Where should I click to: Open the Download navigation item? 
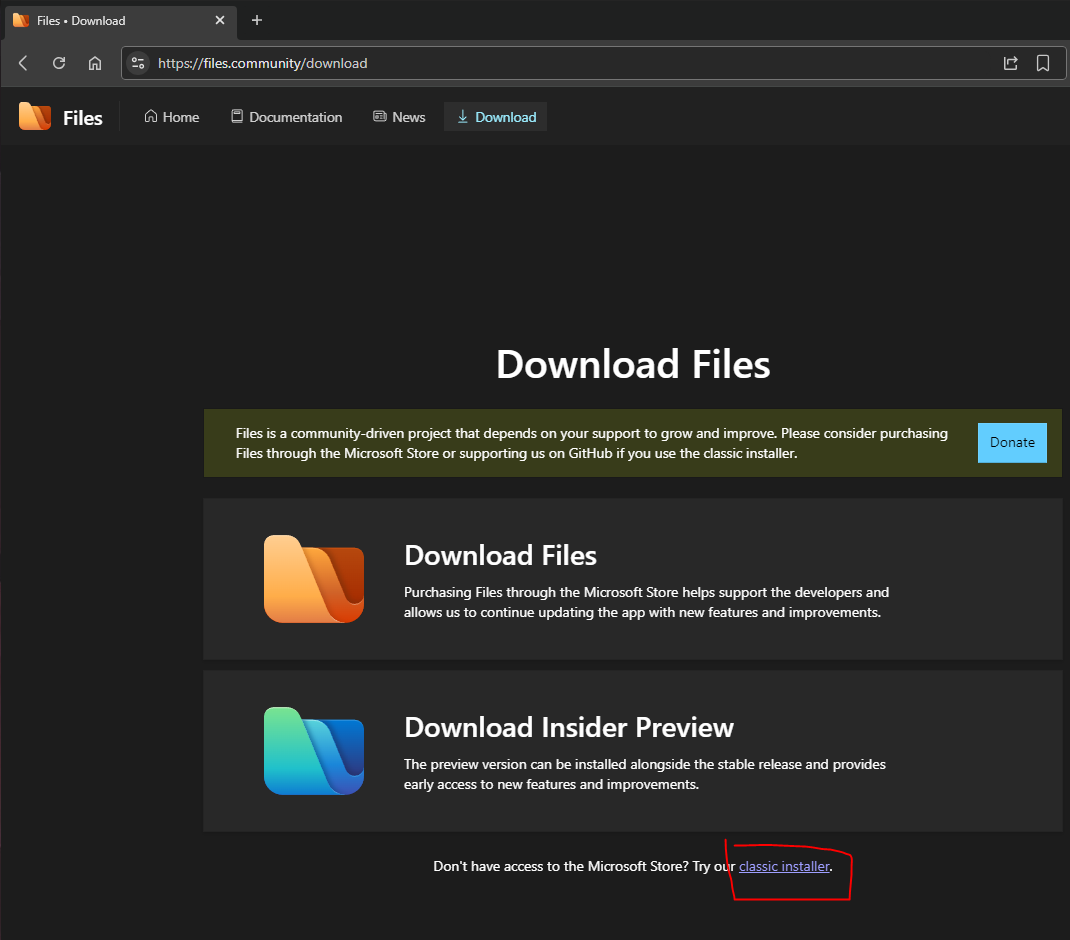click(495, 117)
